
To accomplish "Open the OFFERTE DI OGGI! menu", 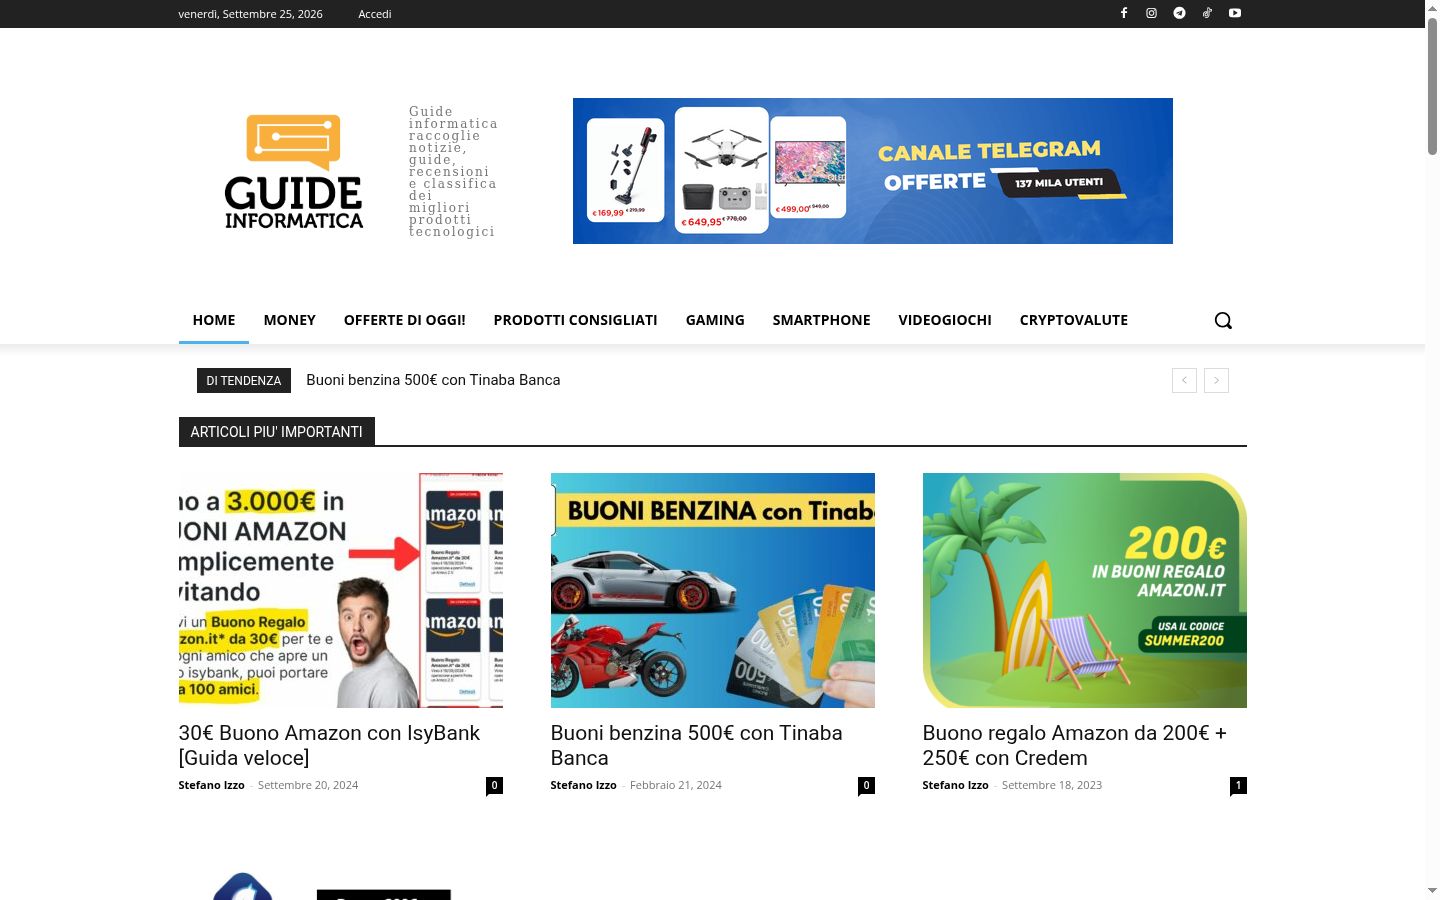I will (405, 320).
